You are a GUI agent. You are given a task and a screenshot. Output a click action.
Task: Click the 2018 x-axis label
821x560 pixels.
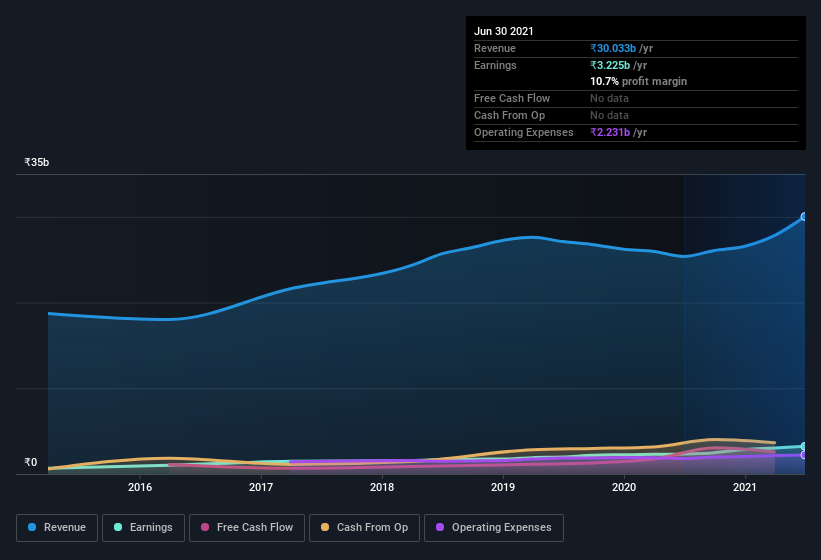[x=382, y=487]
